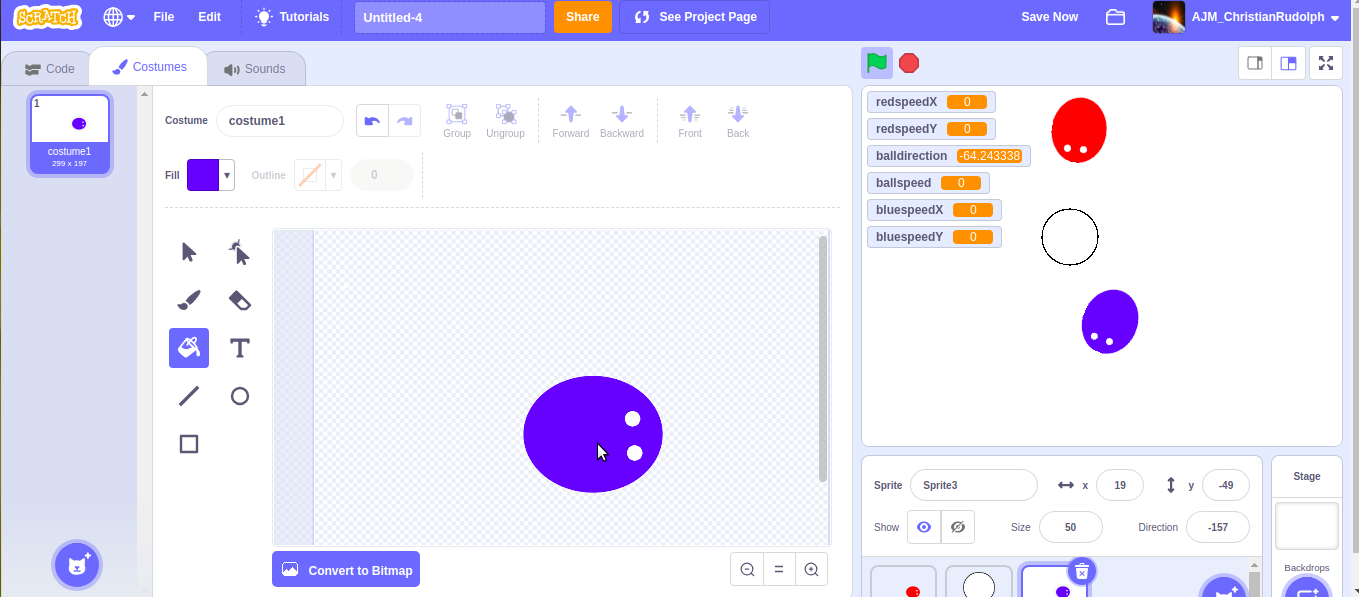Select the Circle tool
Screen dimensions: 1359x597
tap(239, 395)
